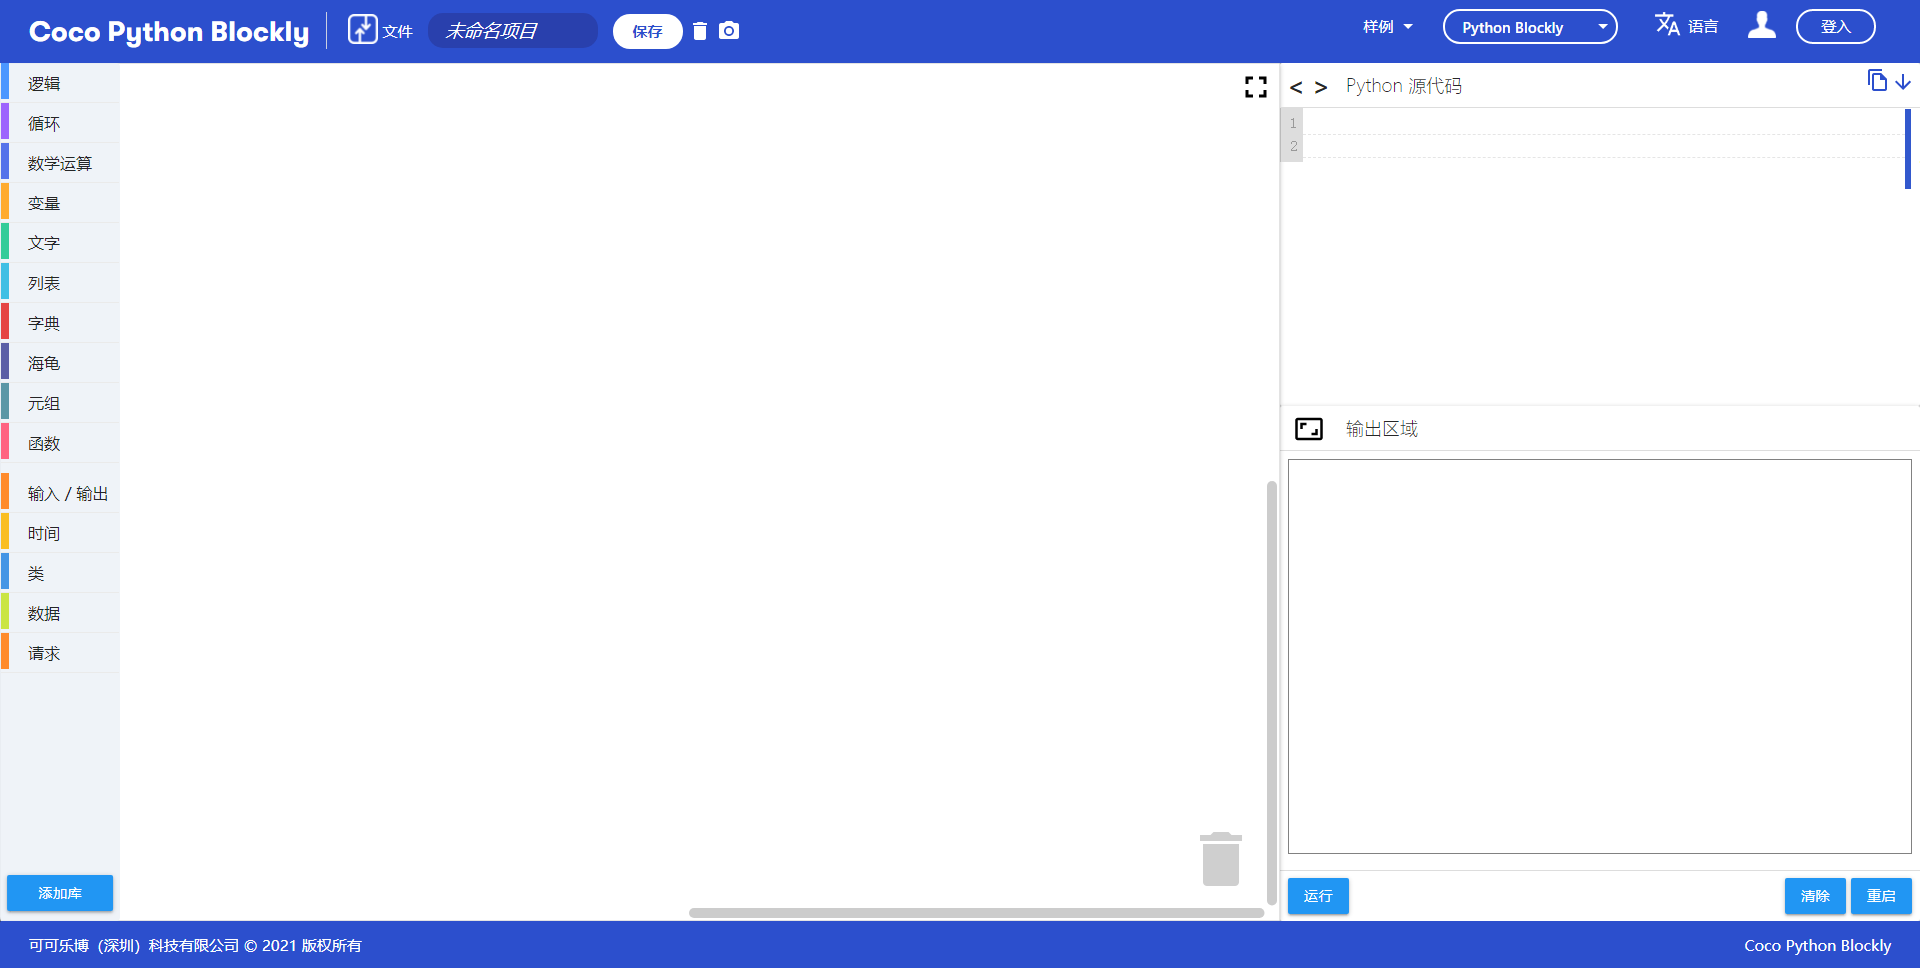Toggle fullscreen workspace view
This screenshot has height=968, width=1920.
pos(1255,87)
